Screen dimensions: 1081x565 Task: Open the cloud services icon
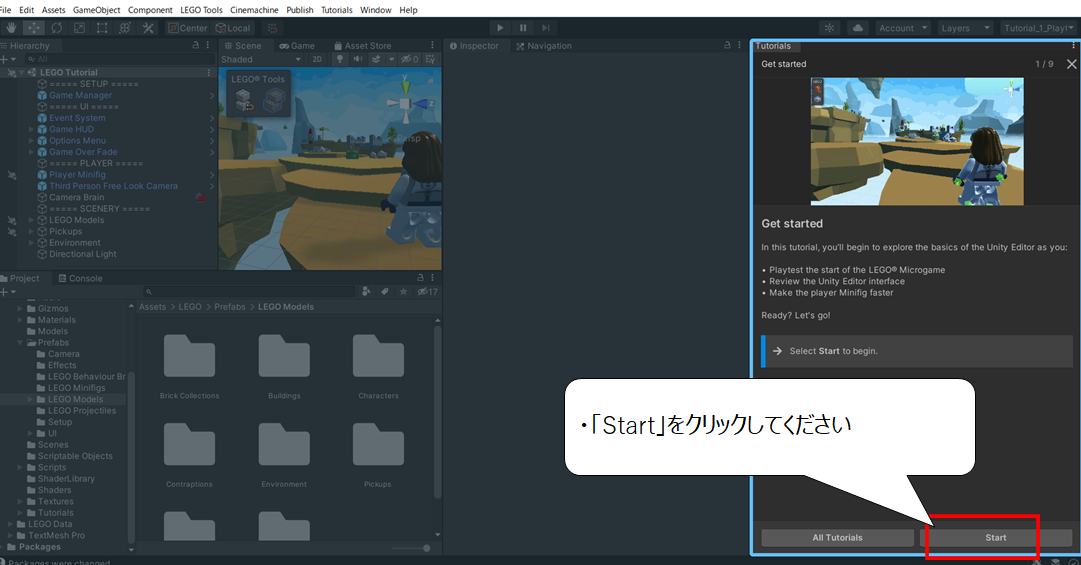(858, 28)
